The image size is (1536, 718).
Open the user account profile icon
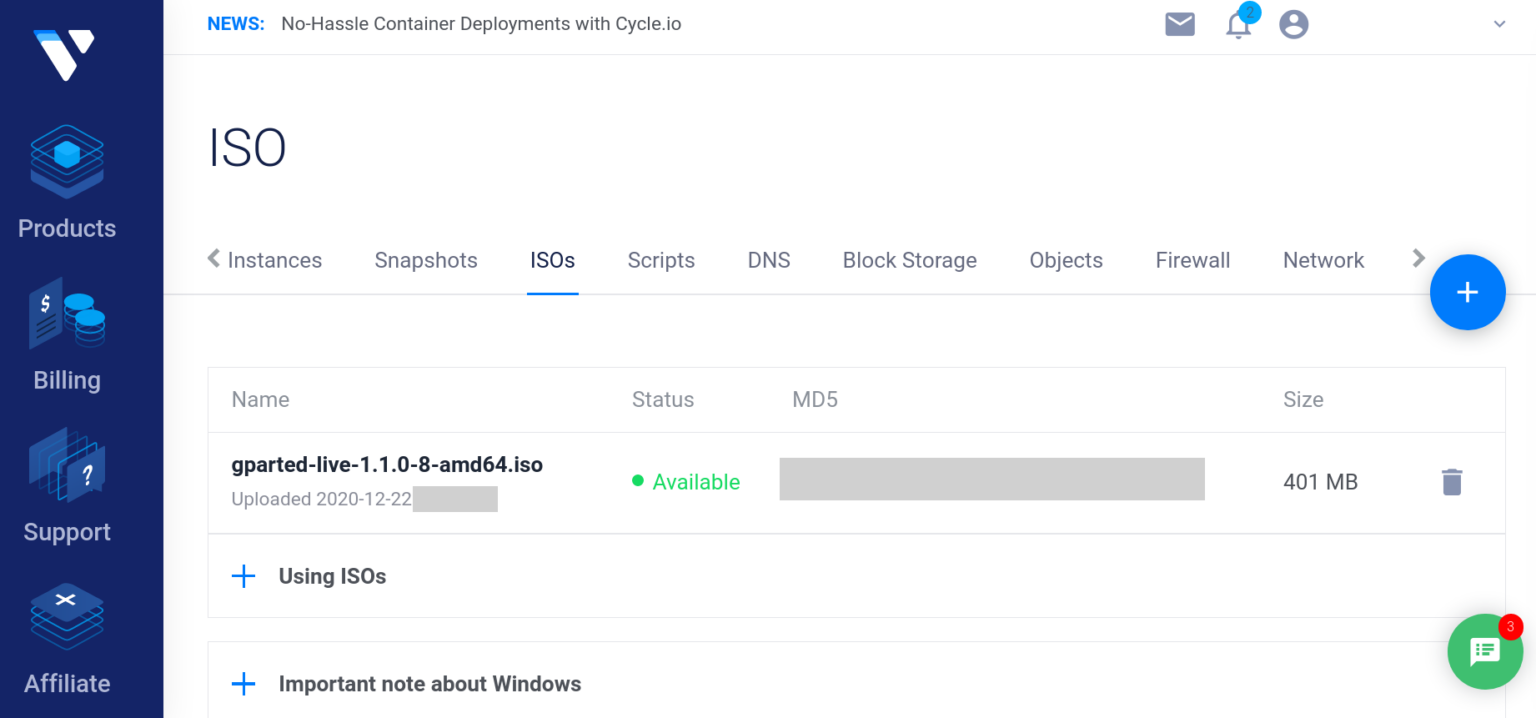tap(1294, 24)
